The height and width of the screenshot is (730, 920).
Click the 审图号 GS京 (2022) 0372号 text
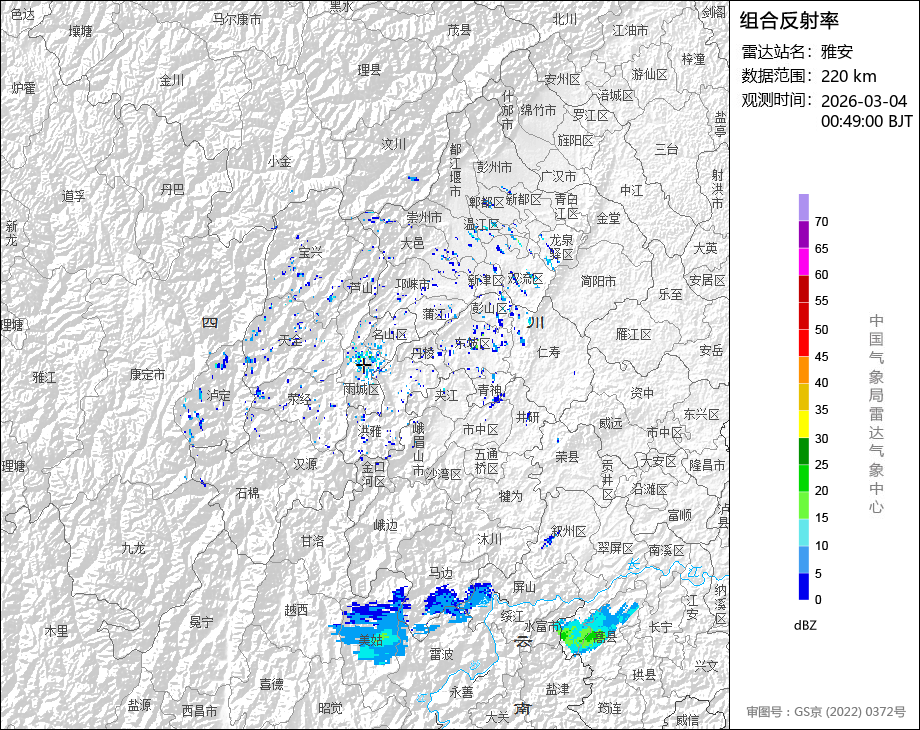coord(826,712)
